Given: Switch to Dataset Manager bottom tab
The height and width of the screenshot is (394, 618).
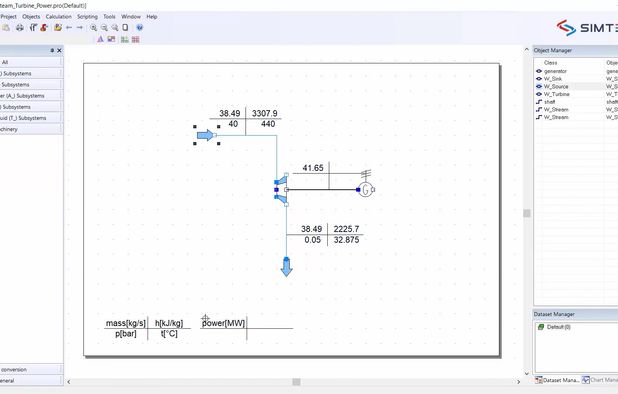Looking at the screenshot, I should [x=557, y=380].
